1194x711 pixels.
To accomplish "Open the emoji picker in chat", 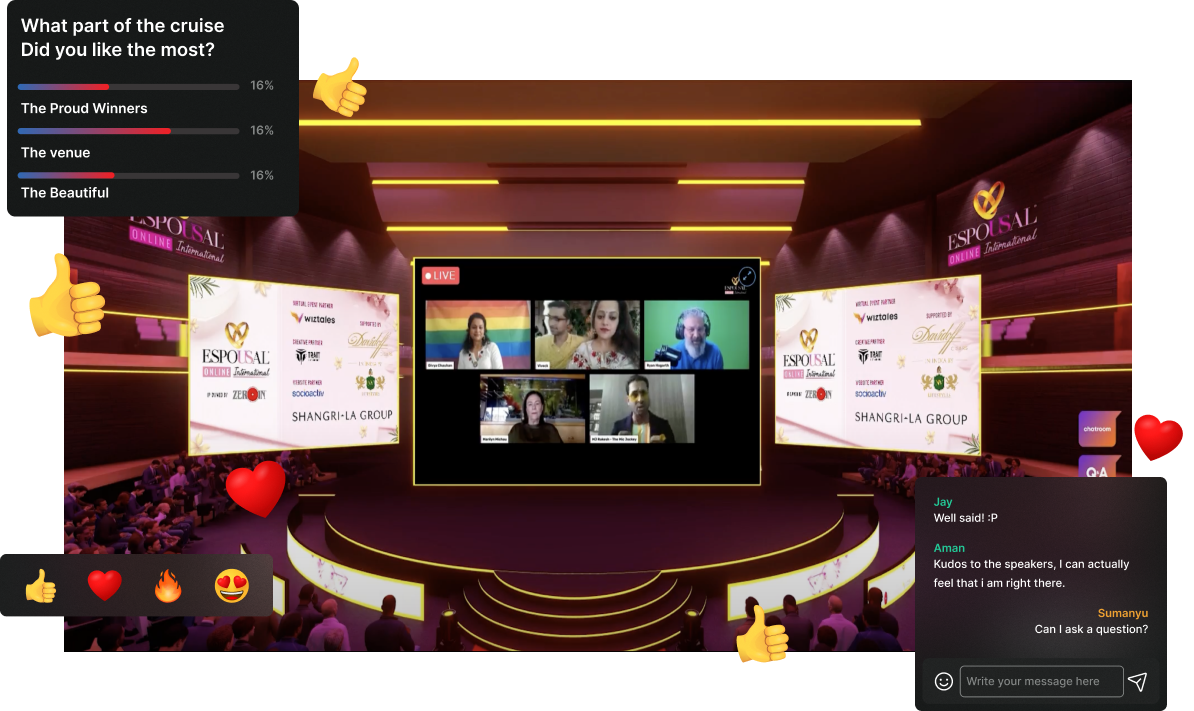I will pyautogui.click(x=943, y=681).
